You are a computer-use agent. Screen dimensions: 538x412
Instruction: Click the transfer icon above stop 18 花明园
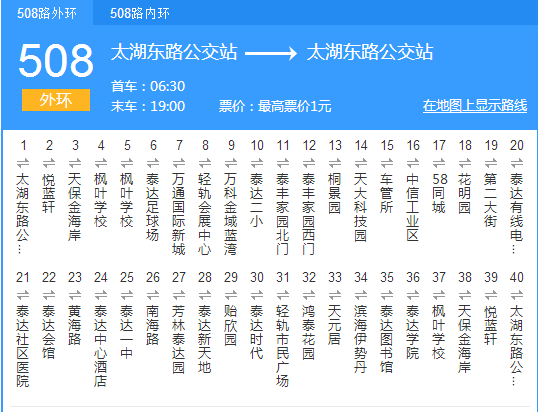465,163
